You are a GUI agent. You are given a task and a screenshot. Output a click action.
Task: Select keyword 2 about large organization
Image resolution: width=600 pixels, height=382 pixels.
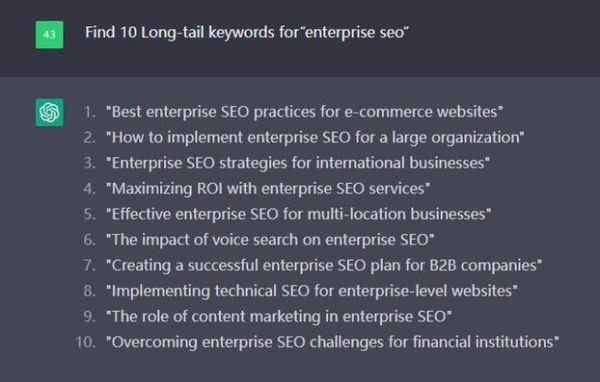coord(315,137)
